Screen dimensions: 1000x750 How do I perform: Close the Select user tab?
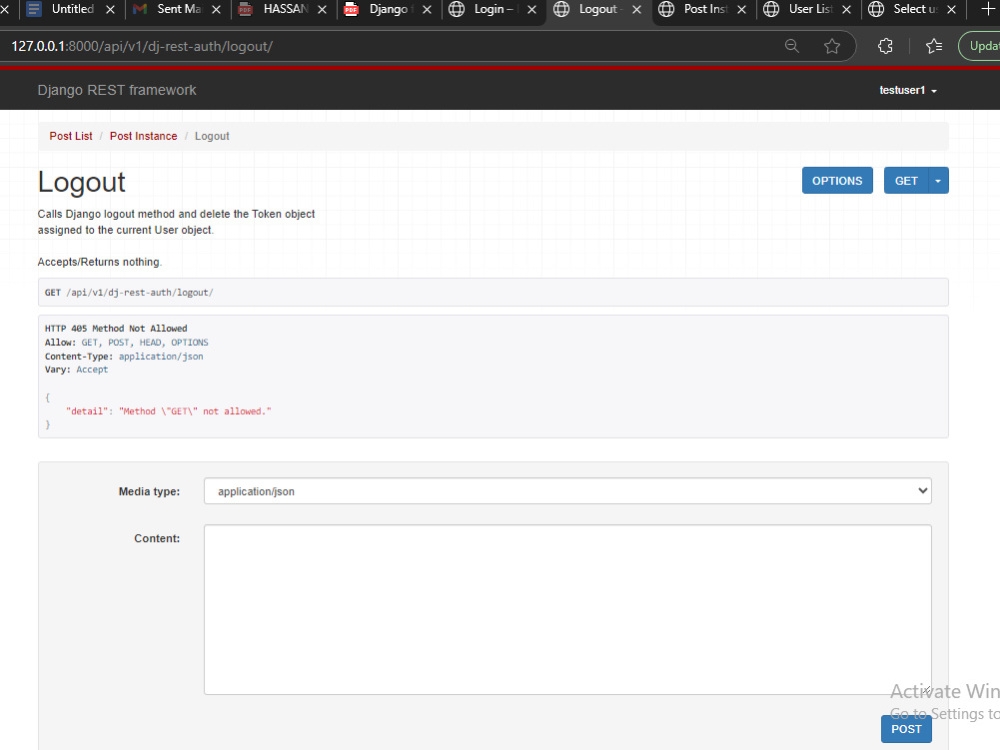tap(952, 10)
